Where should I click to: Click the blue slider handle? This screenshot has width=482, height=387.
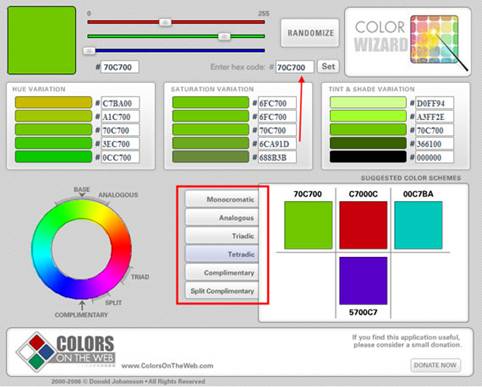pyautogui.click(x=89, y=51)
